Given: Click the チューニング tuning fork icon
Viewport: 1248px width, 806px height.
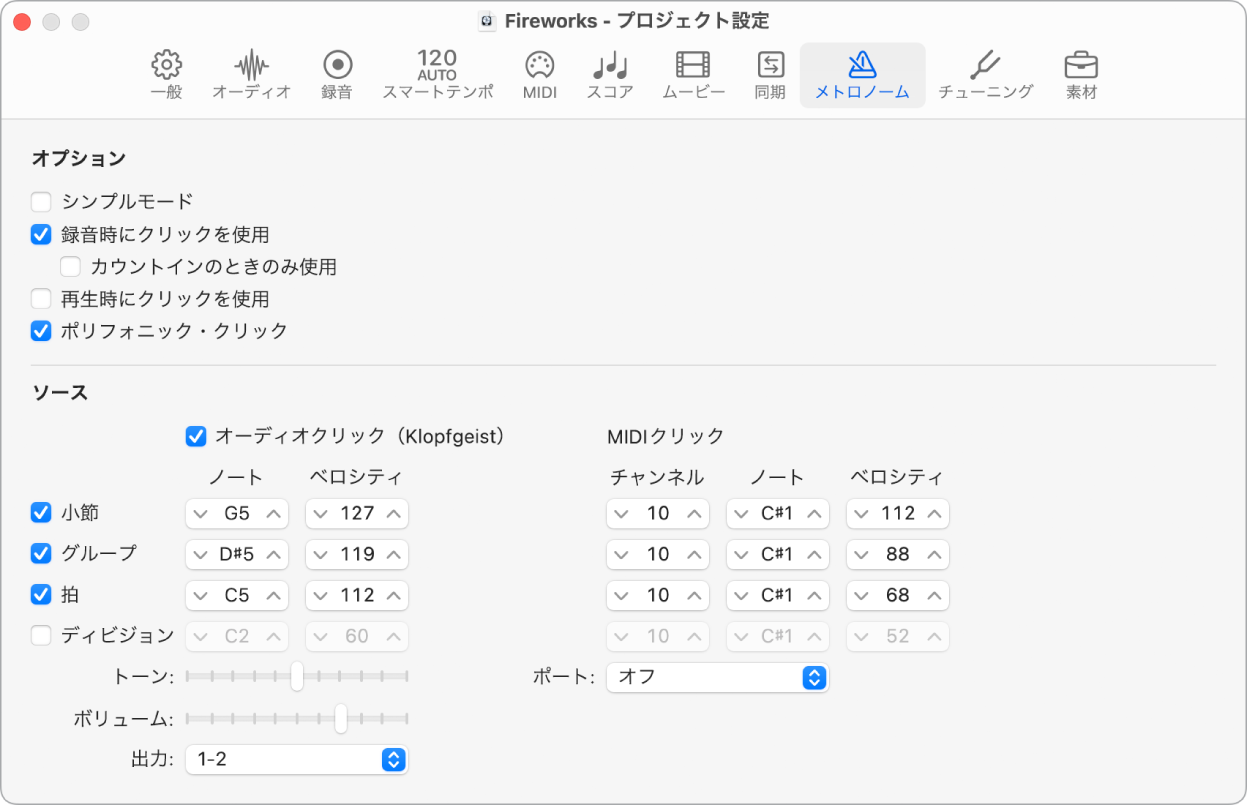Looking at the screenshot, I should [985, 72].
